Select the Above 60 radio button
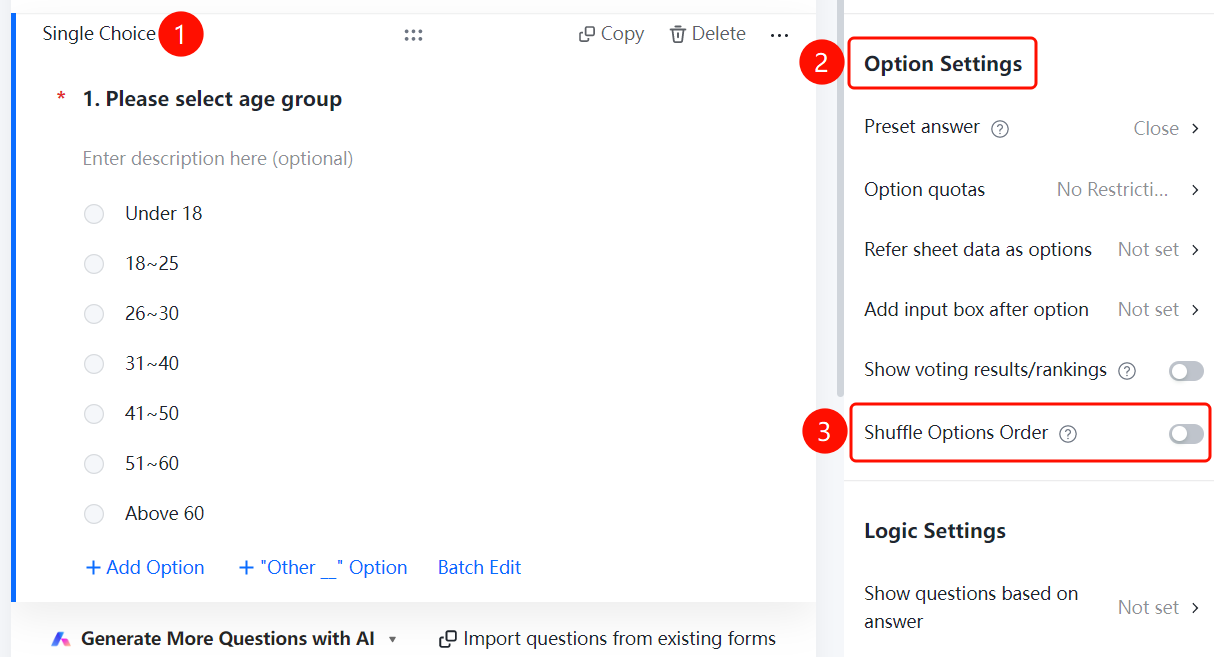Image resolution: width=1214 pixels, height=657 pixels. point(94,514)
